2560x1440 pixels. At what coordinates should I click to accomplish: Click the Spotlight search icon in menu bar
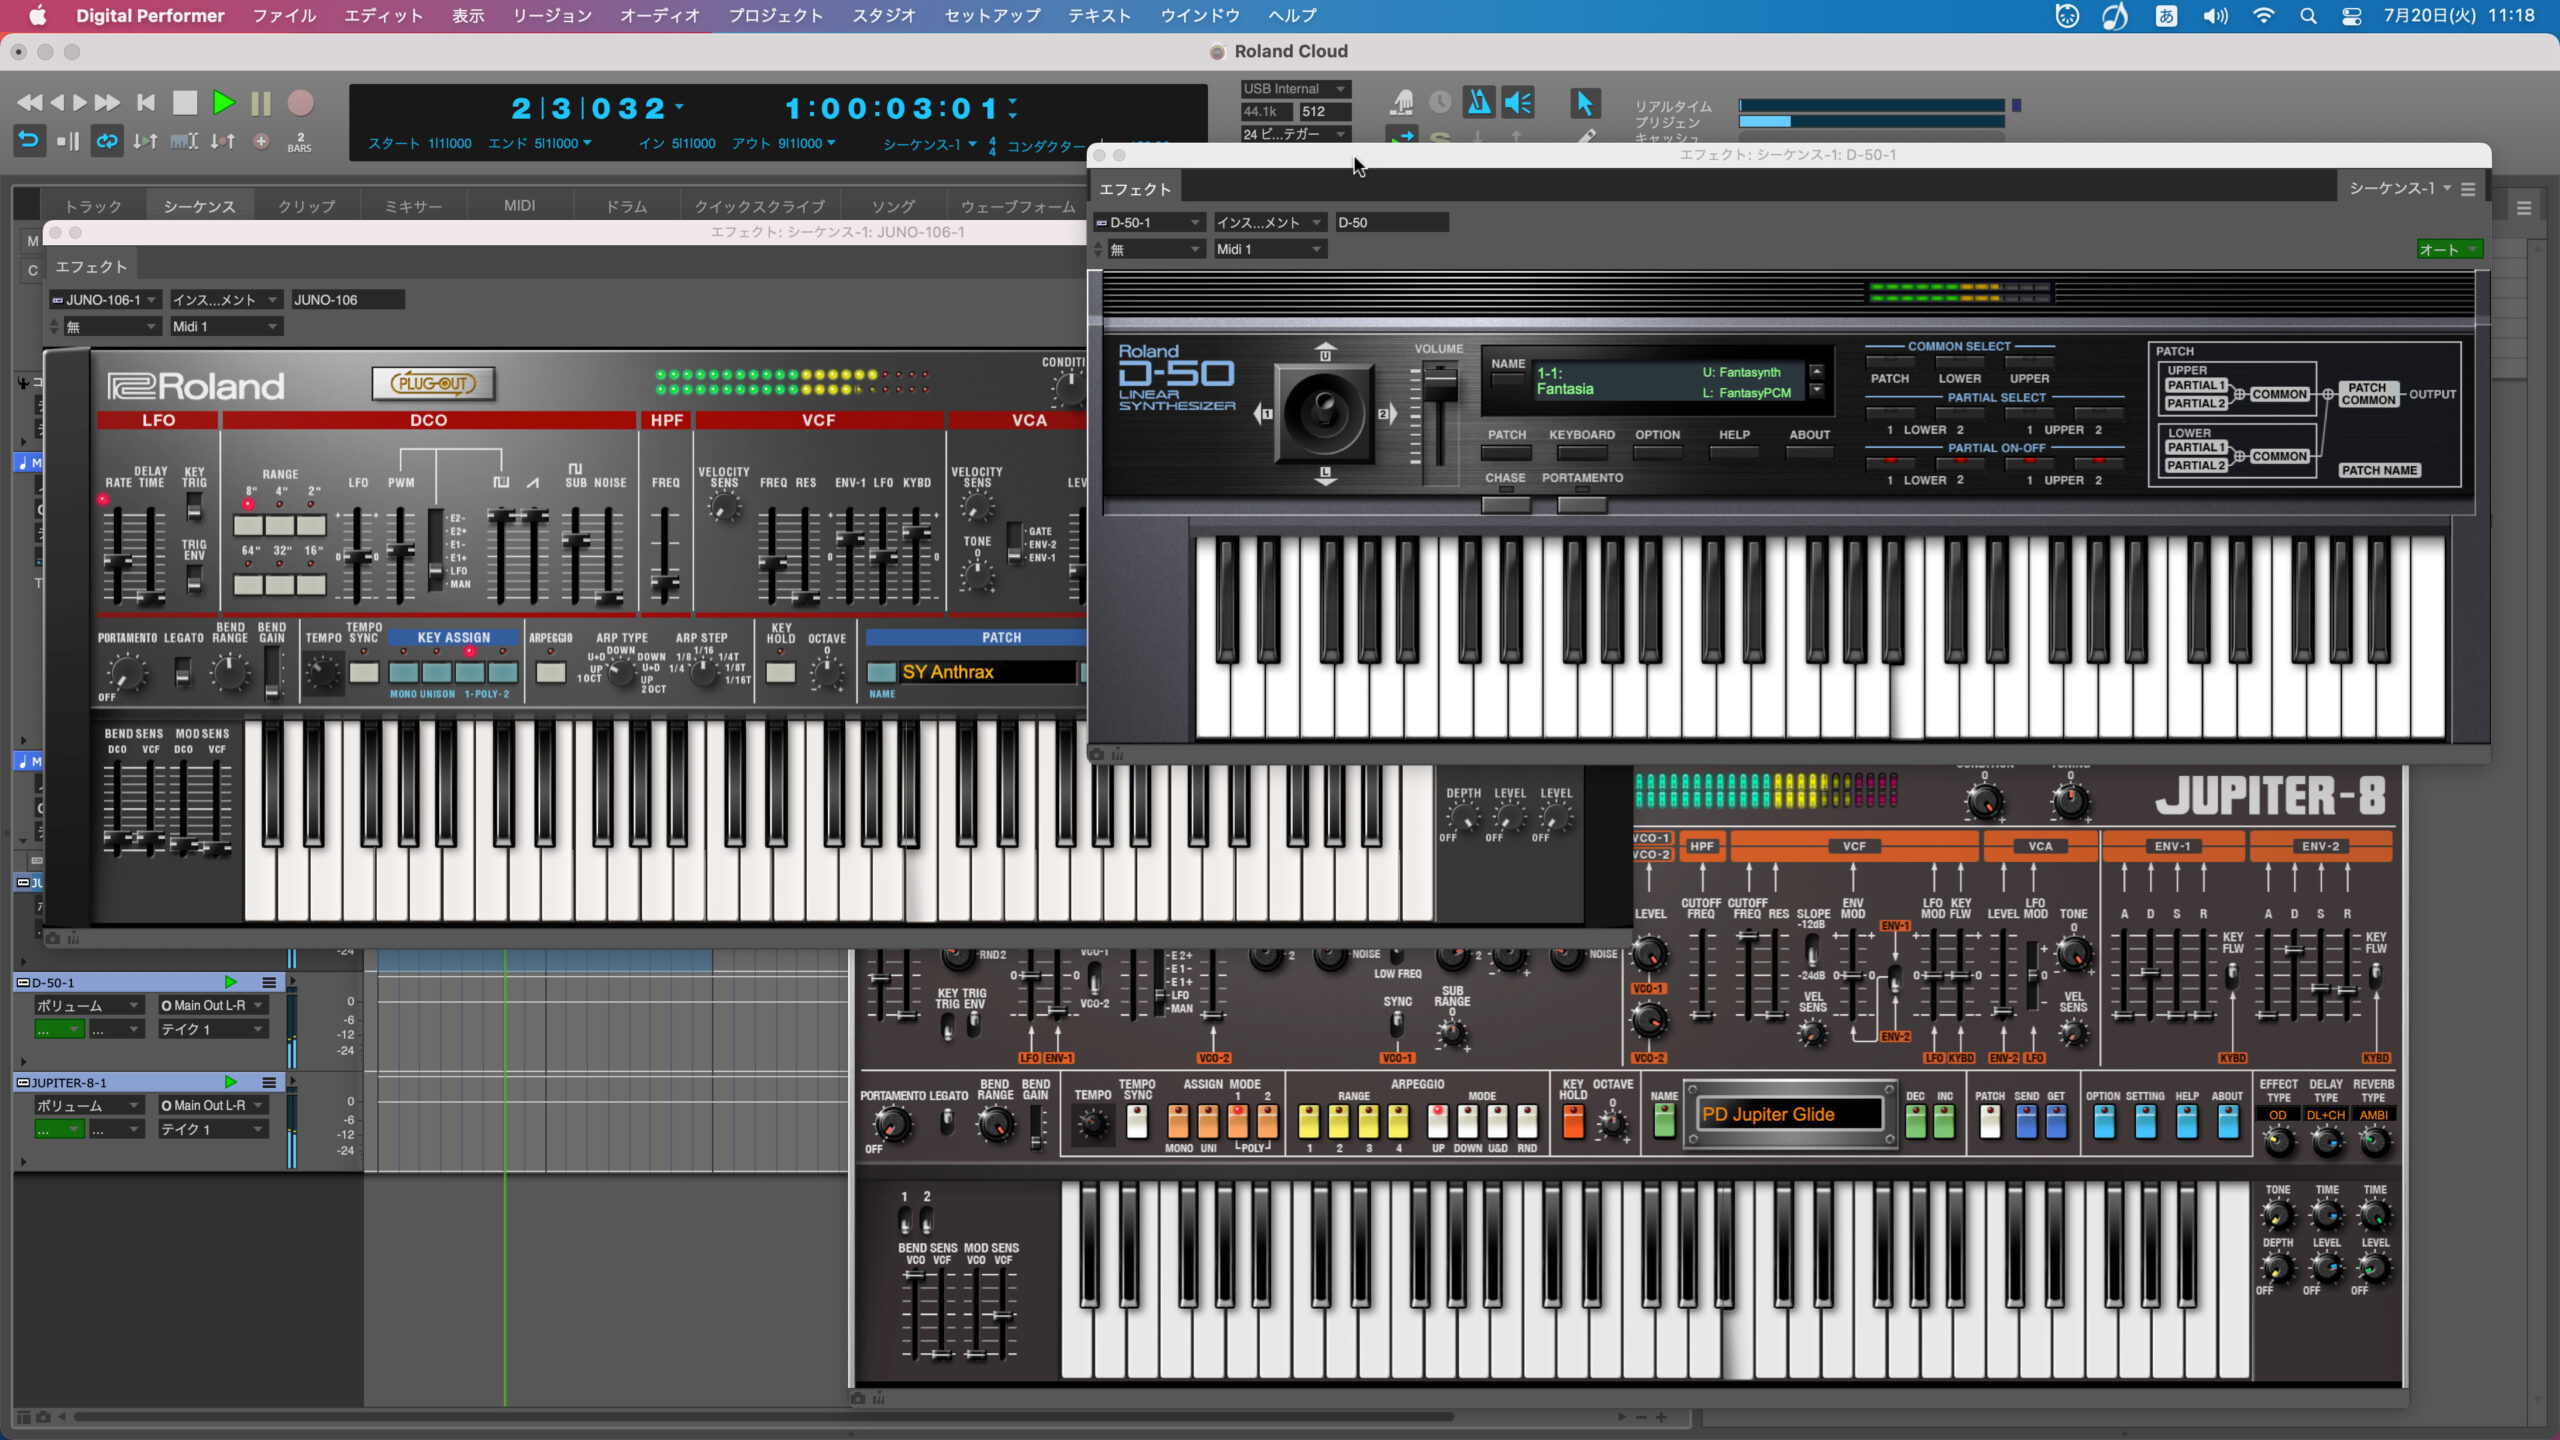coord(2308,16)
